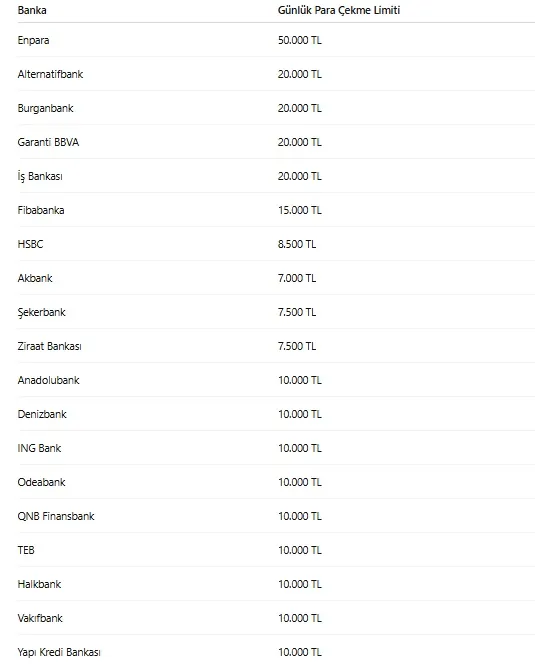
Task: Click the İş Bankası row name
Action: pos(40,176)
